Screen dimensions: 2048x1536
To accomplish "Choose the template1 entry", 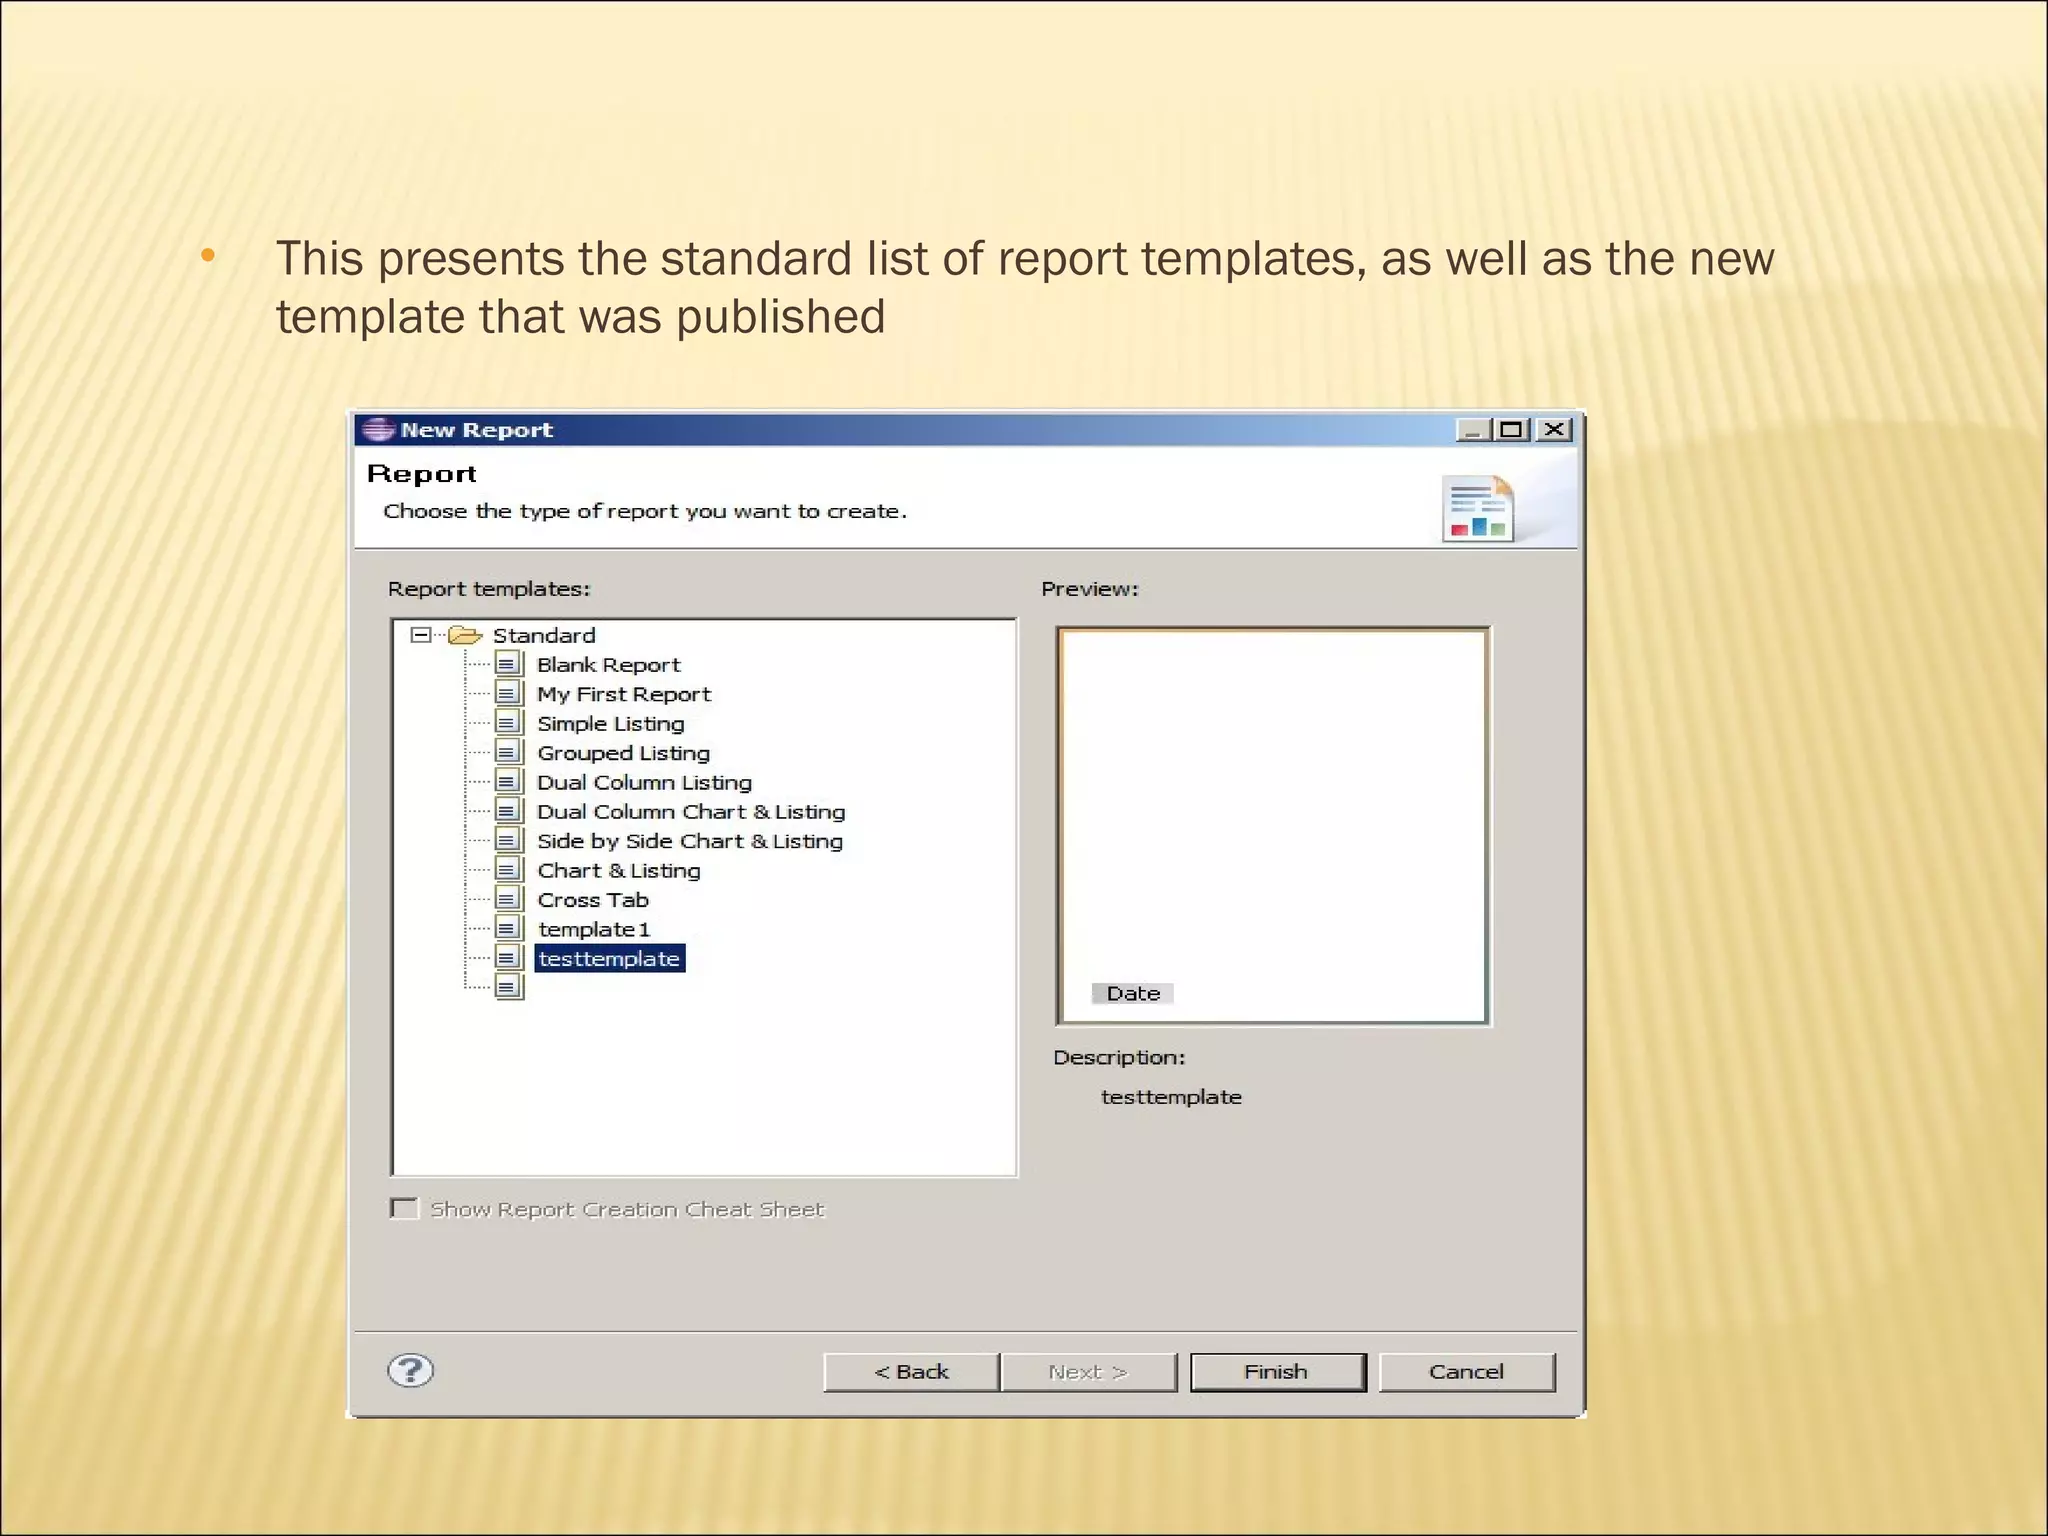I will point(594,929).
